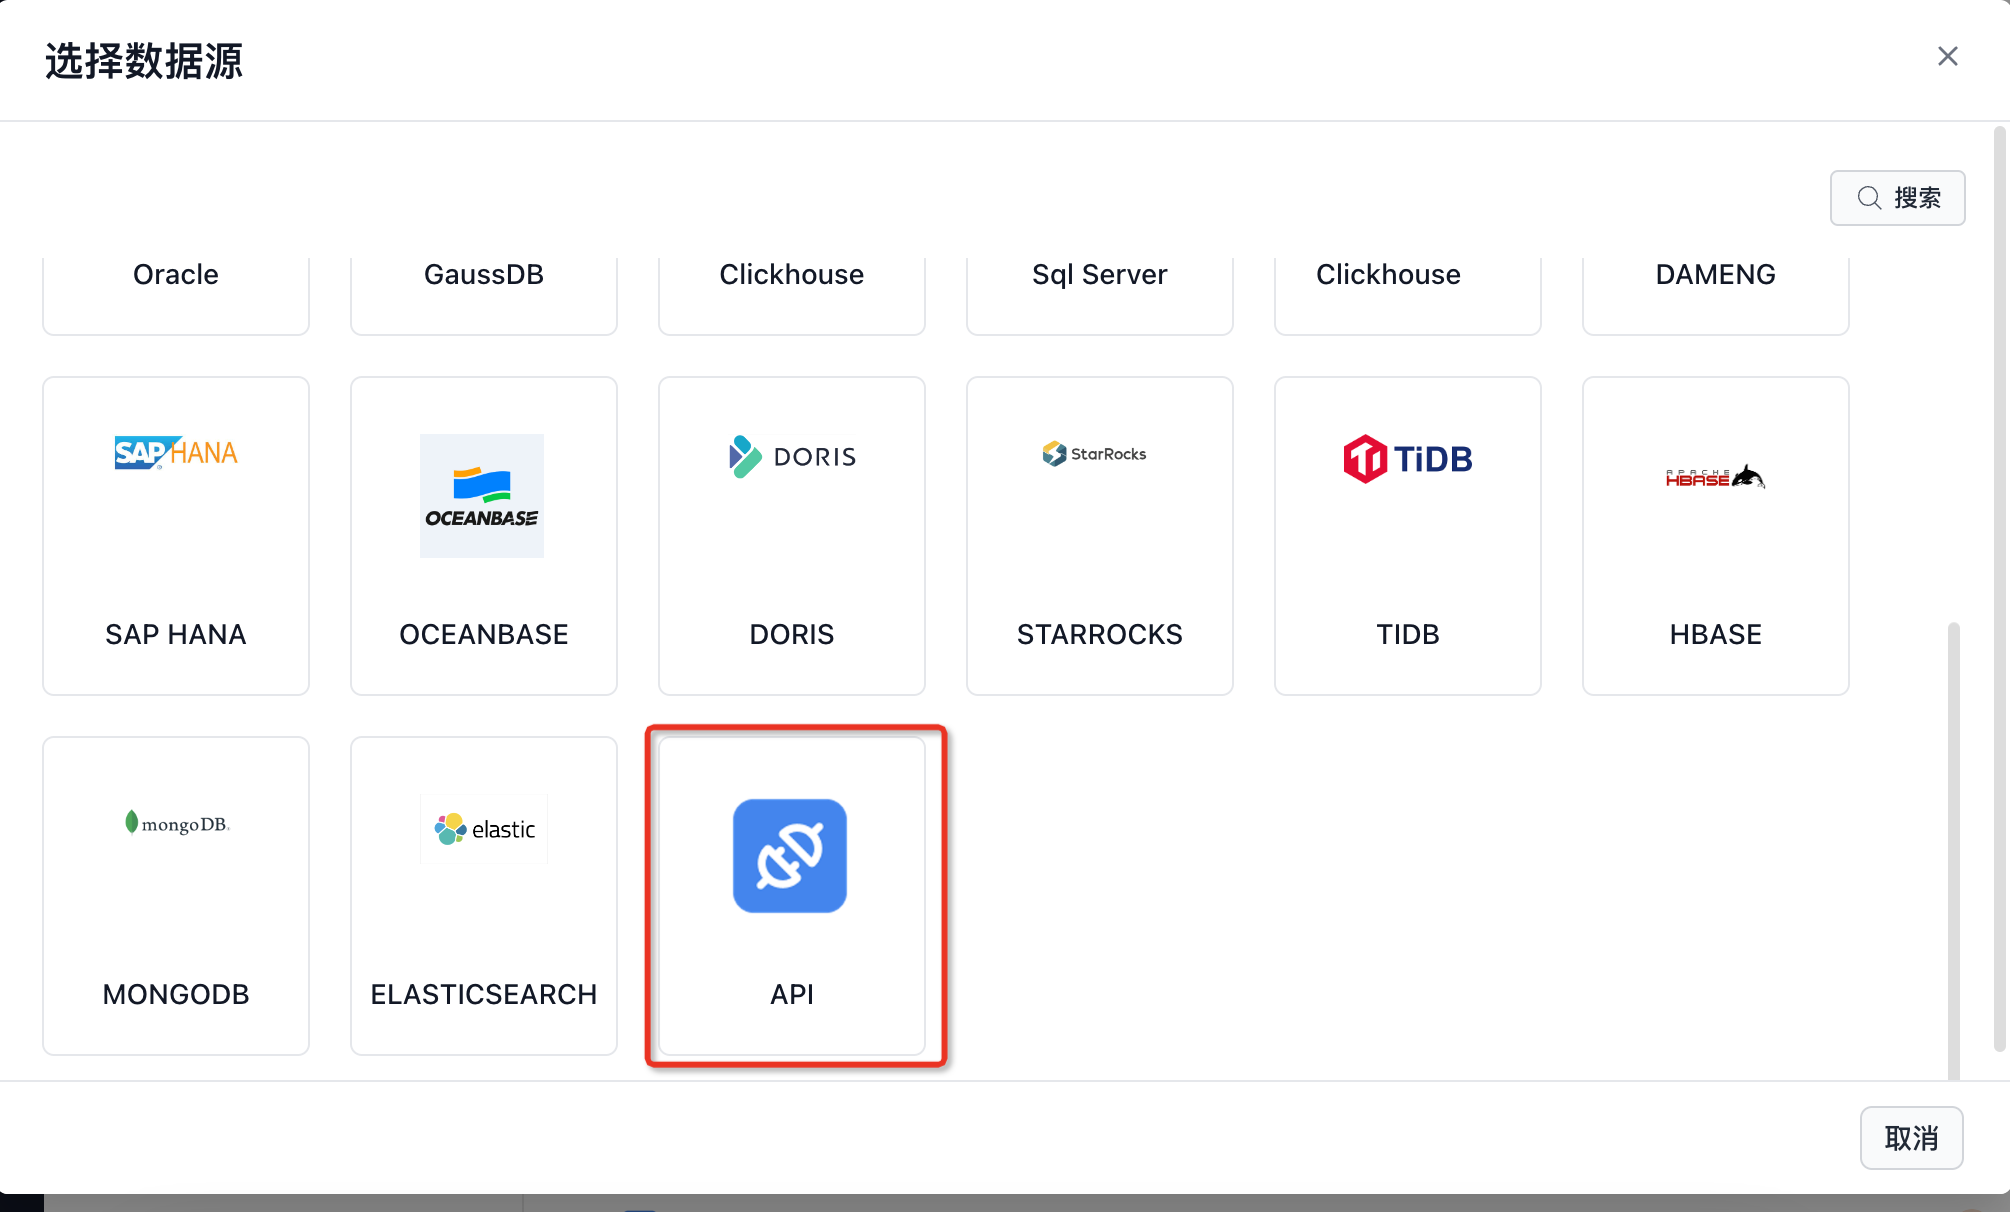Select the elastic logo icon
2010x1212 pixels.
[484, 829]
